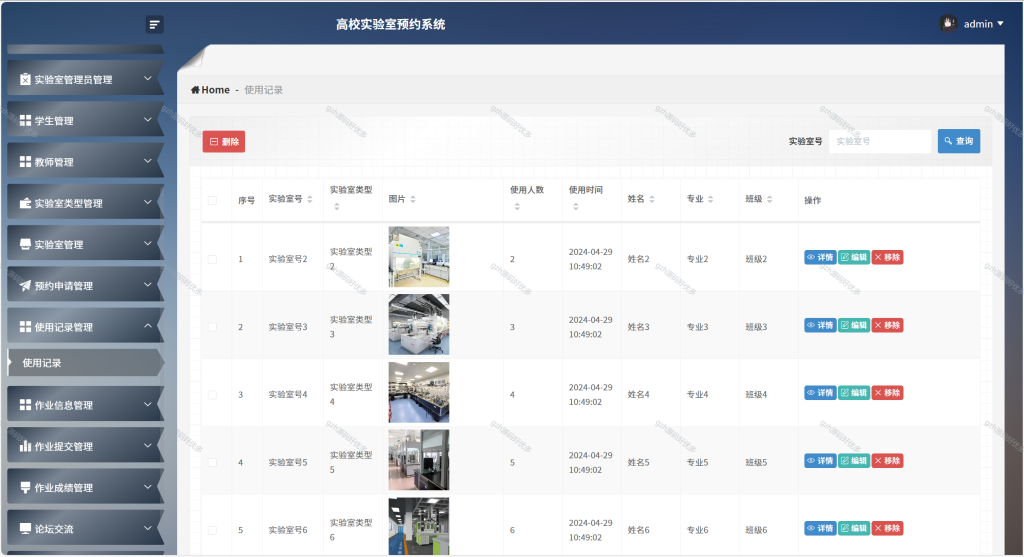Open the 使用记录 submenu item

86,363
